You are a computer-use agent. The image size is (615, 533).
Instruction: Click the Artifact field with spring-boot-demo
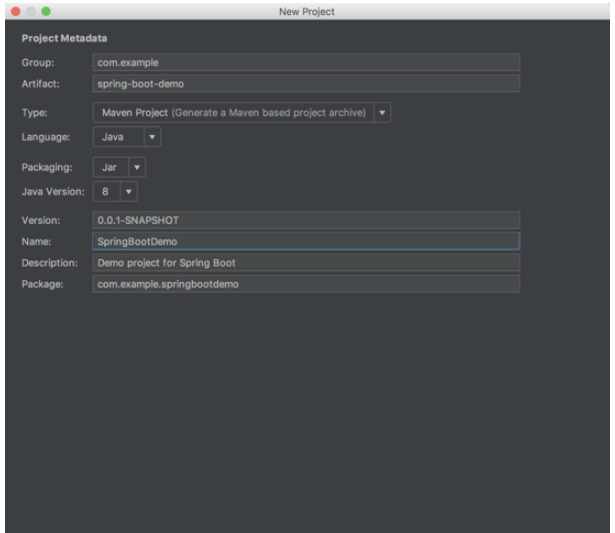[306, 84]
